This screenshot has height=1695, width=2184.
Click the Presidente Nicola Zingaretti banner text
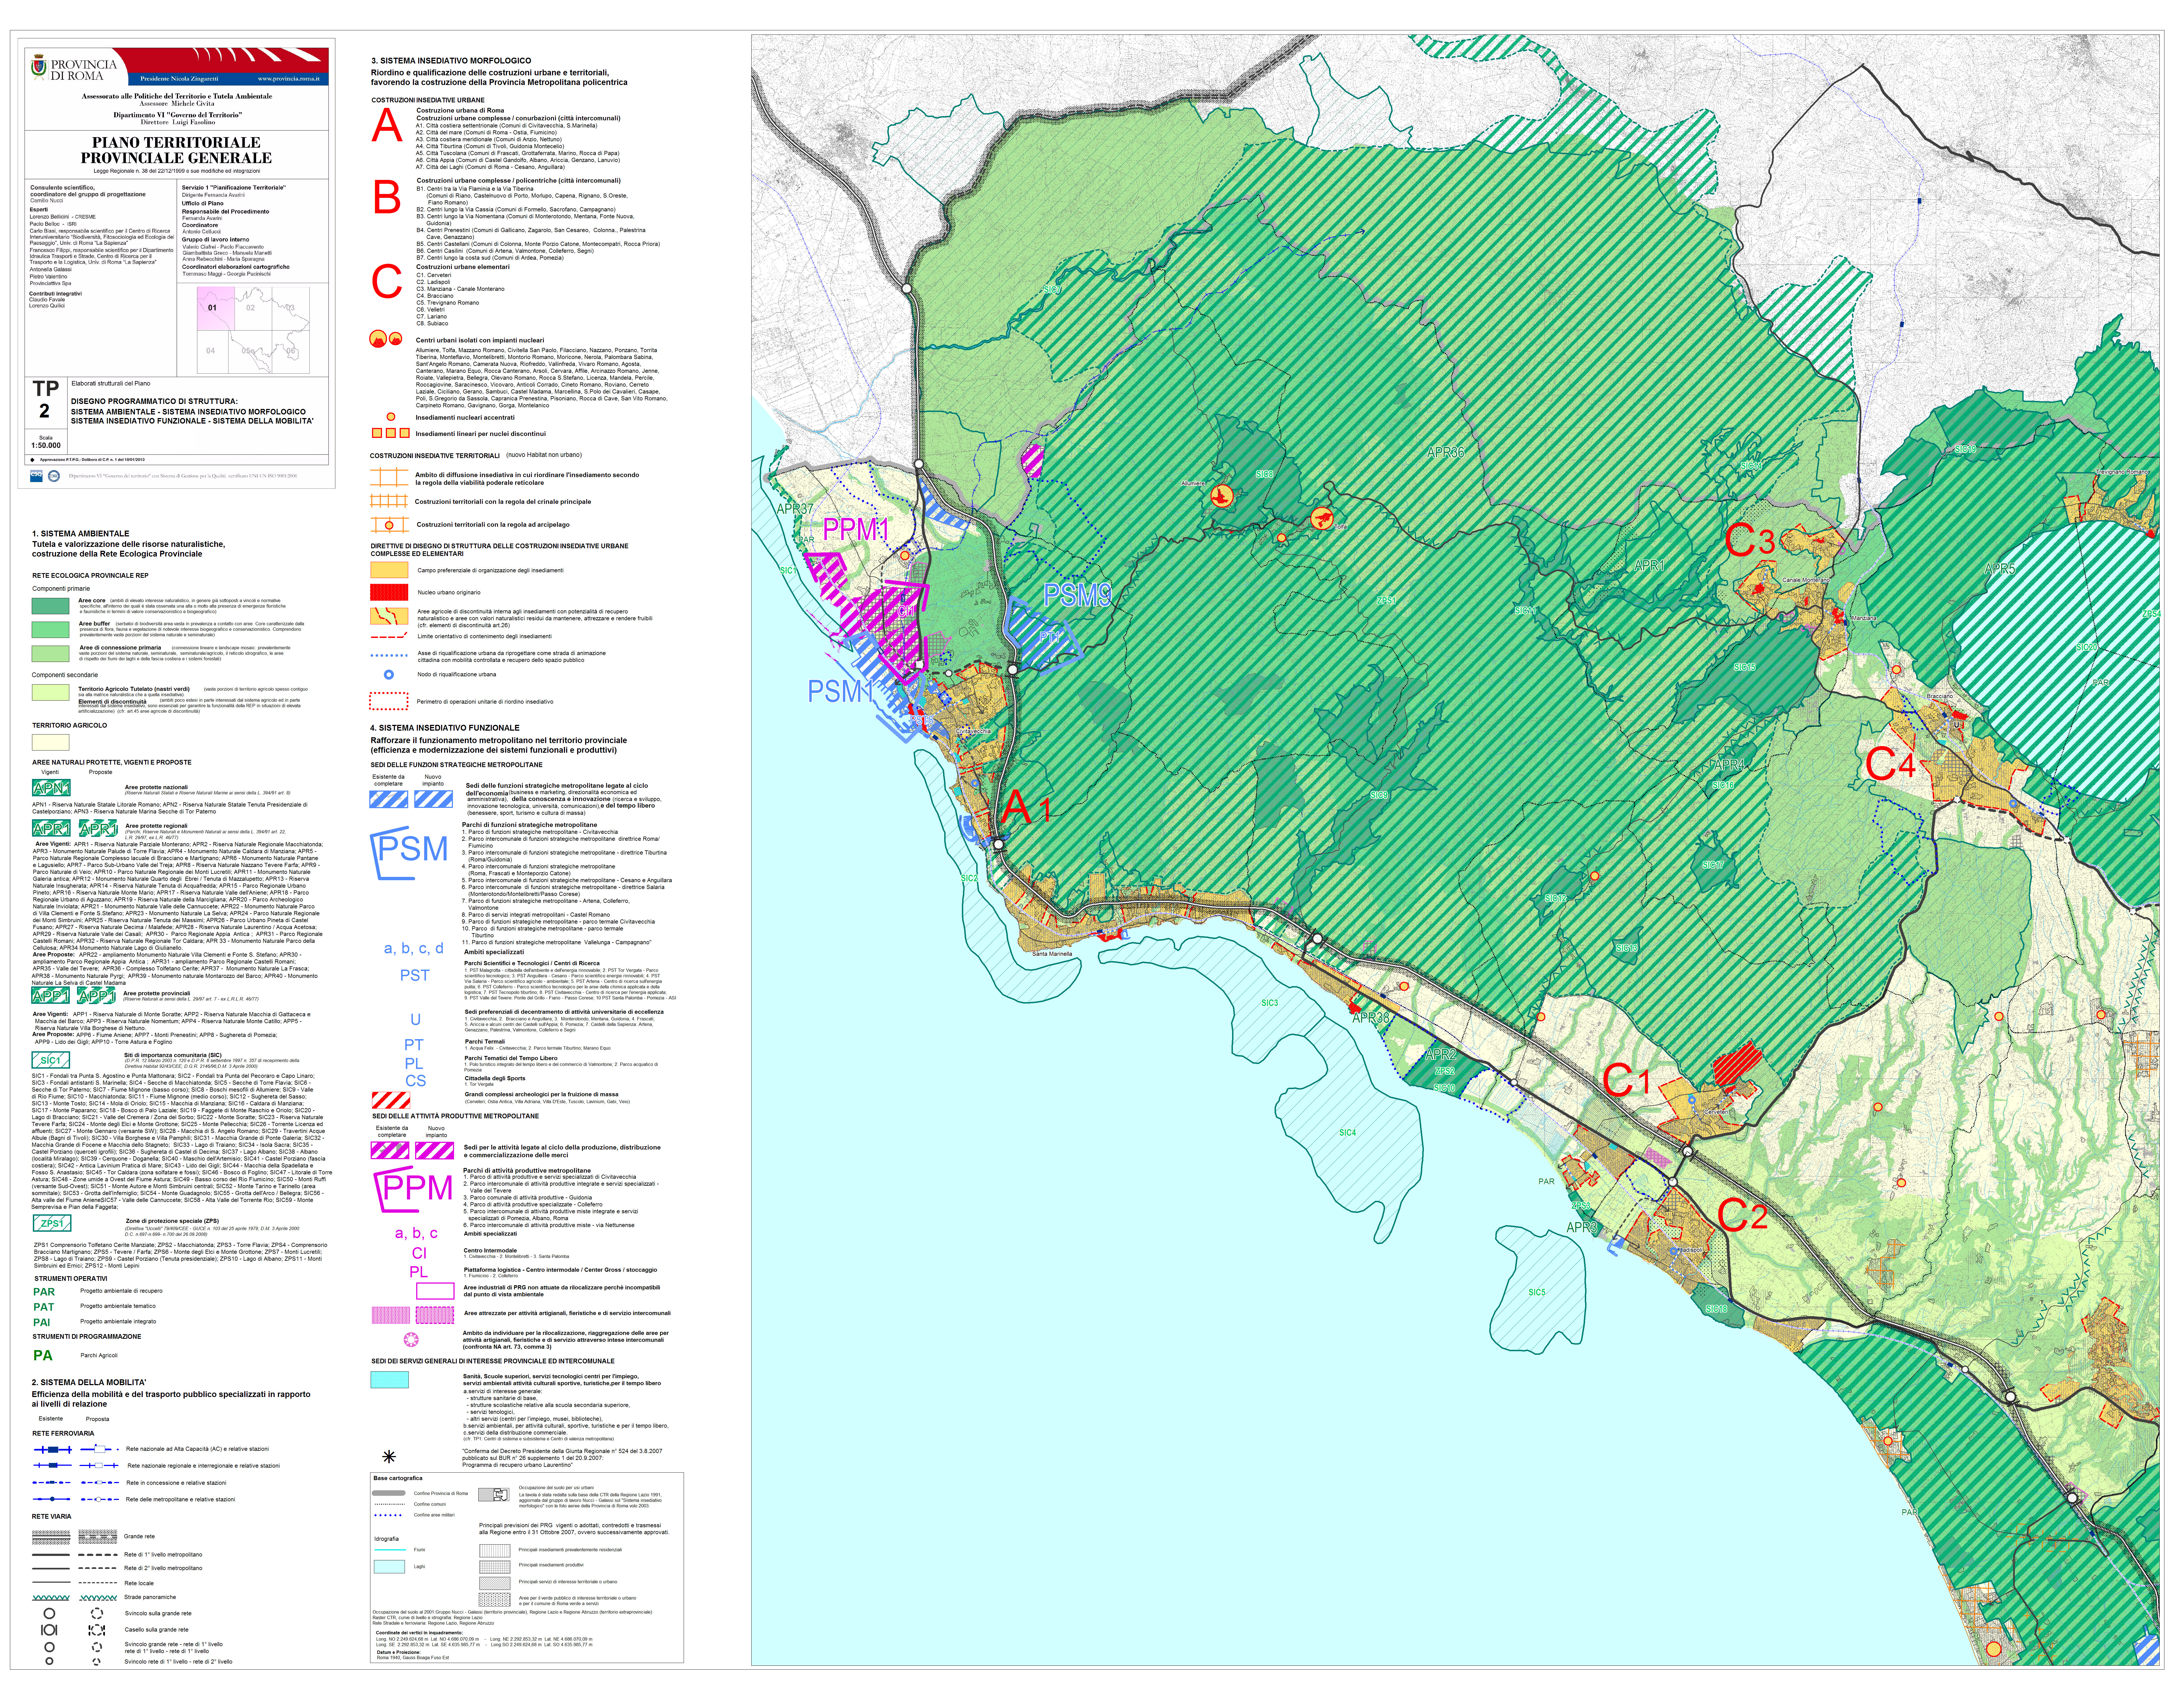point(179,79)
